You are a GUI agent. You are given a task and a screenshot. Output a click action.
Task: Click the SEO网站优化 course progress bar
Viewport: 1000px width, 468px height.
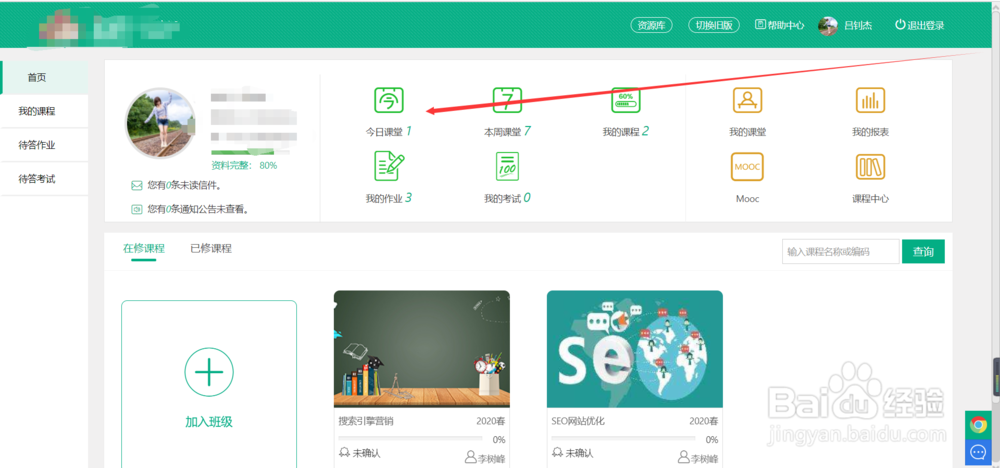[x=623, y=438]
